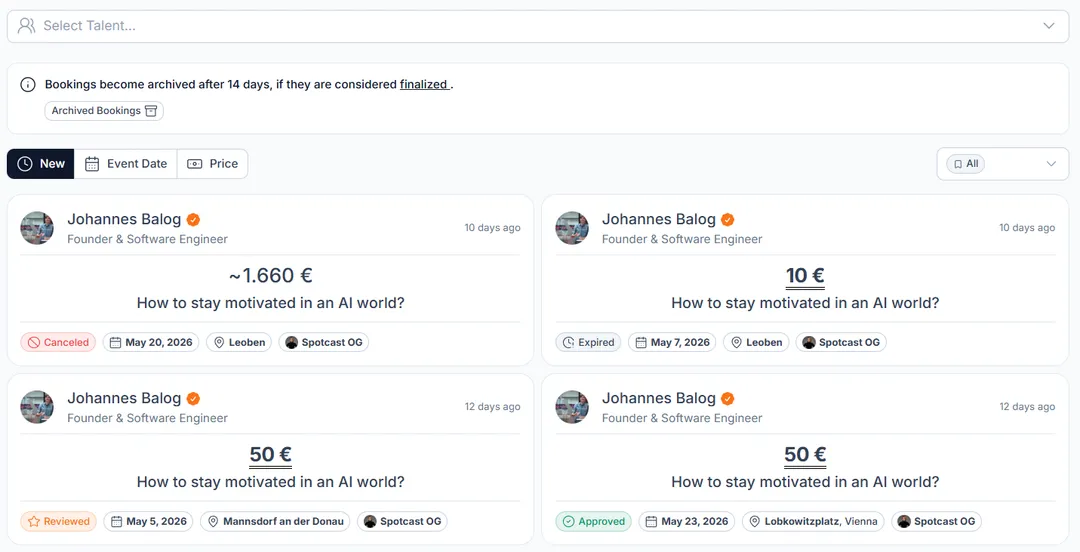Click verified badge on the 10 € card

(728, 220)
